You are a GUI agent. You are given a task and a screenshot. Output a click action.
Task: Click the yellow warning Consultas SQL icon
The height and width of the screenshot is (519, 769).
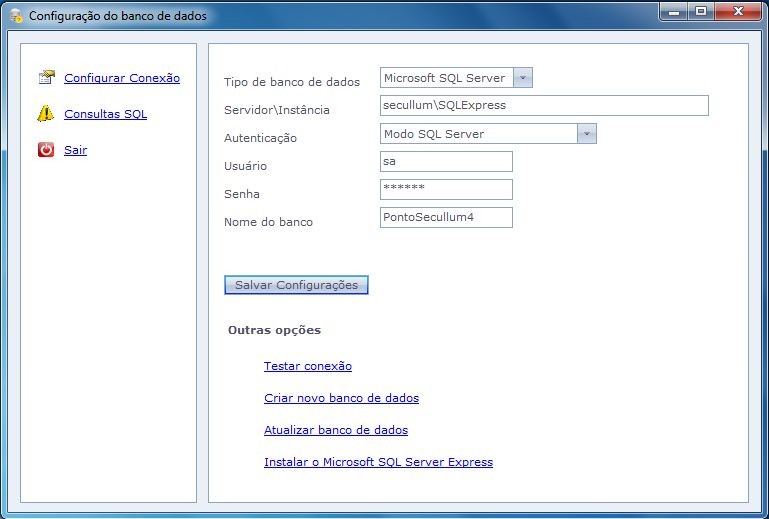click(x=46, y=114)
